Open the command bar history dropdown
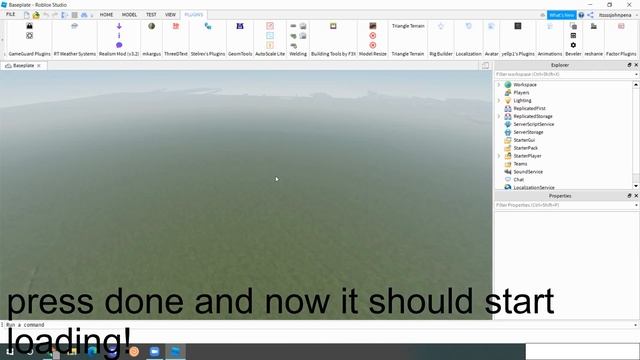This screenshot has height=360, width=640. (636, 325)
